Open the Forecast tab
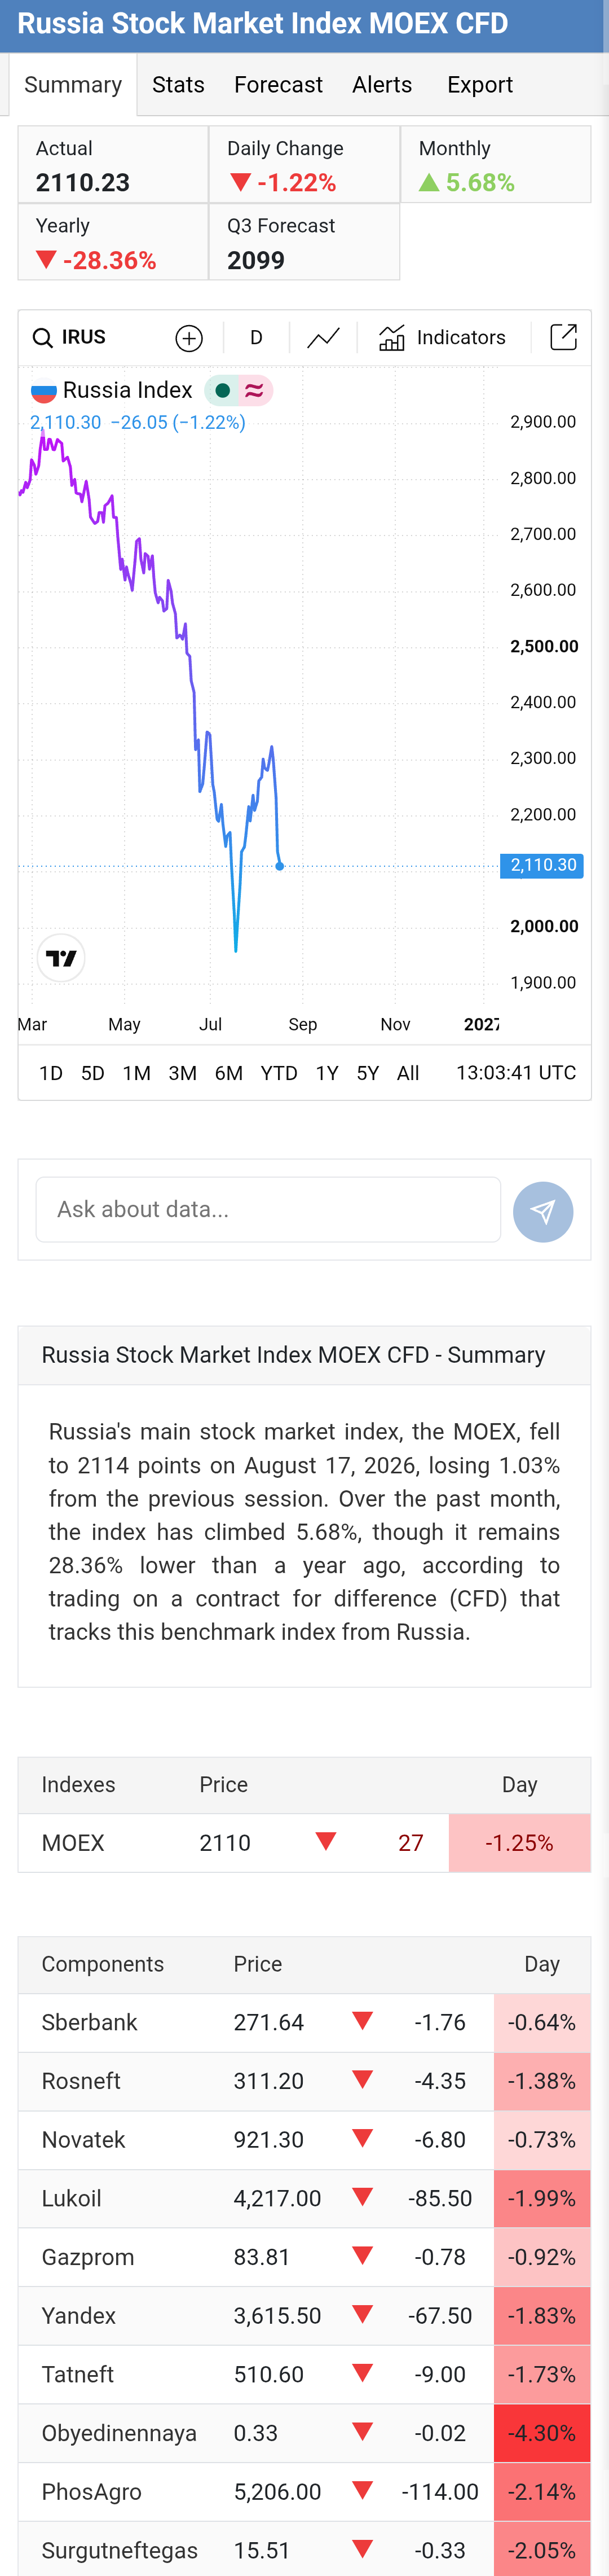This screenshot has width=609, height=2576. (x=278, y=85)
